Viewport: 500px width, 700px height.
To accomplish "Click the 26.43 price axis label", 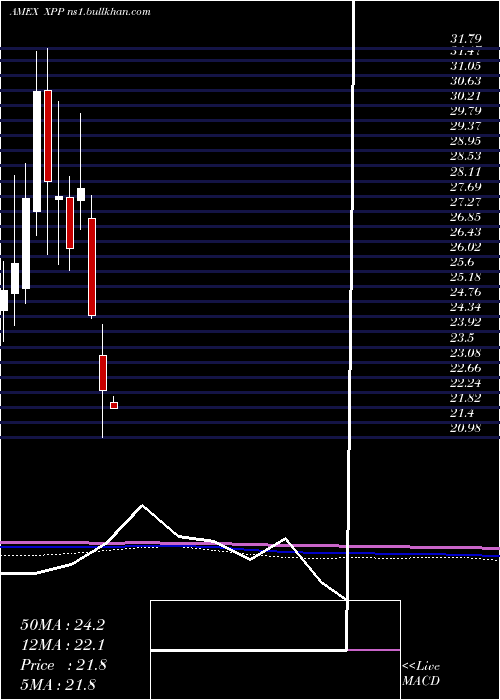I will click(465, 232).
